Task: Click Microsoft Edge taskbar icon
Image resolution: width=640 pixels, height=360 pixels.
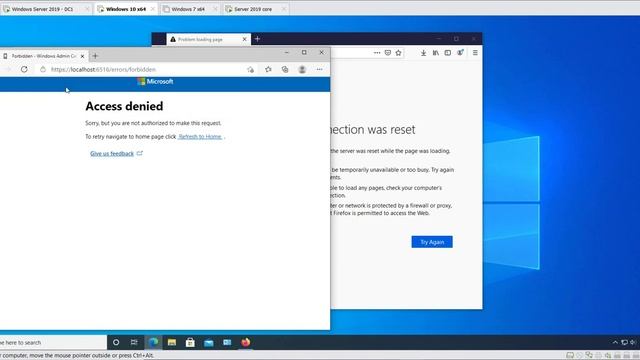Action: tap(153, 342)
